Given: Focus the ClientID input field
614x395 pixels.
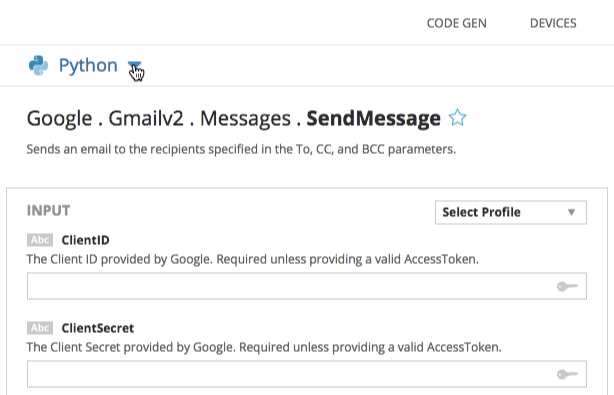Looking at the screenshot, I should pyautogui.click(x=307, y=286).
